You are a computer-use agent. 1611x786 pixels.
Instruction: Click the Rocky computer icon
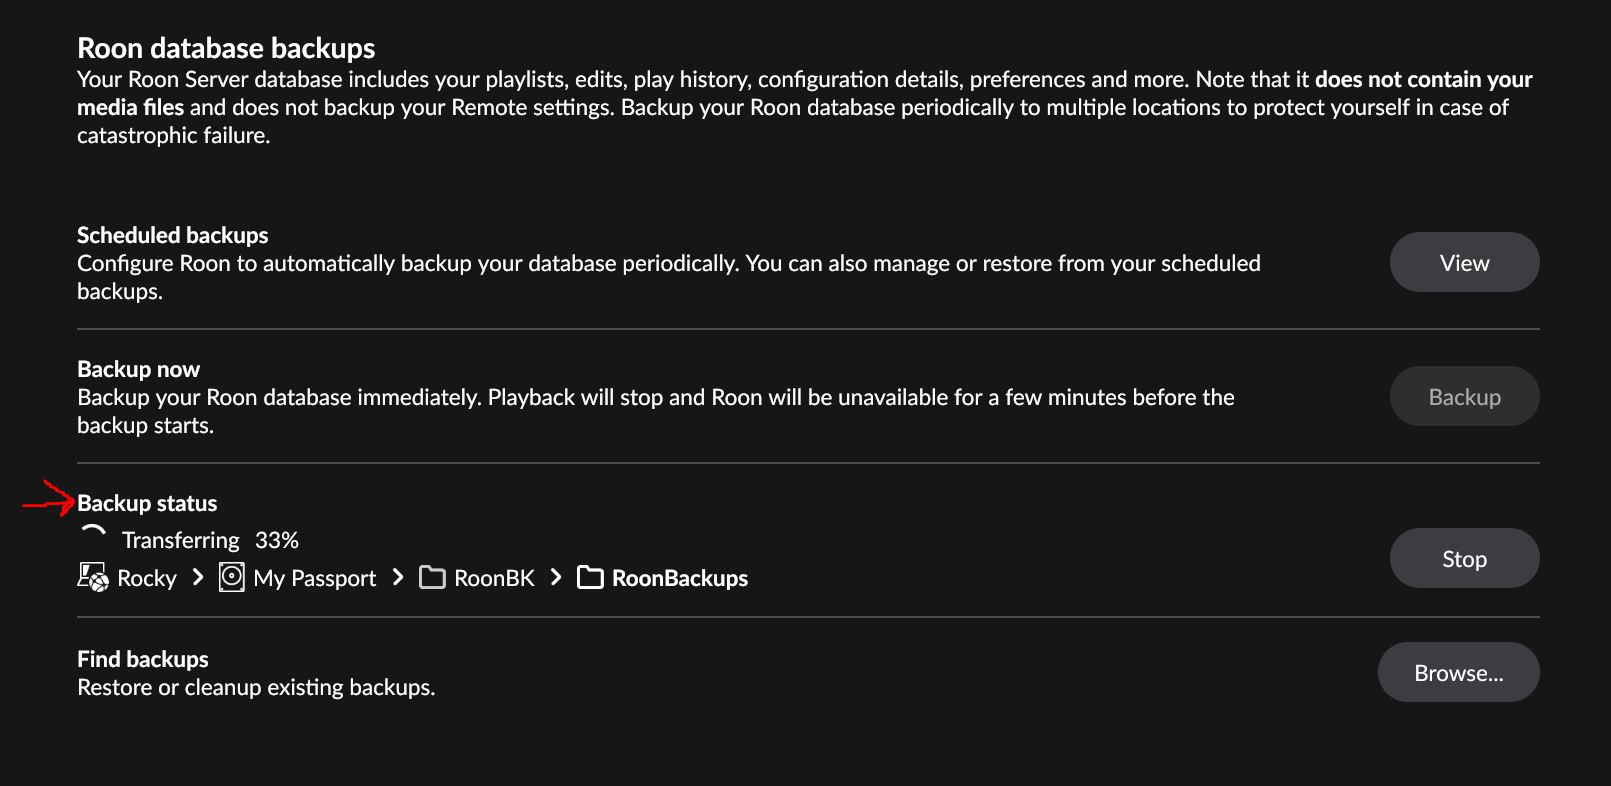point(93,577)
